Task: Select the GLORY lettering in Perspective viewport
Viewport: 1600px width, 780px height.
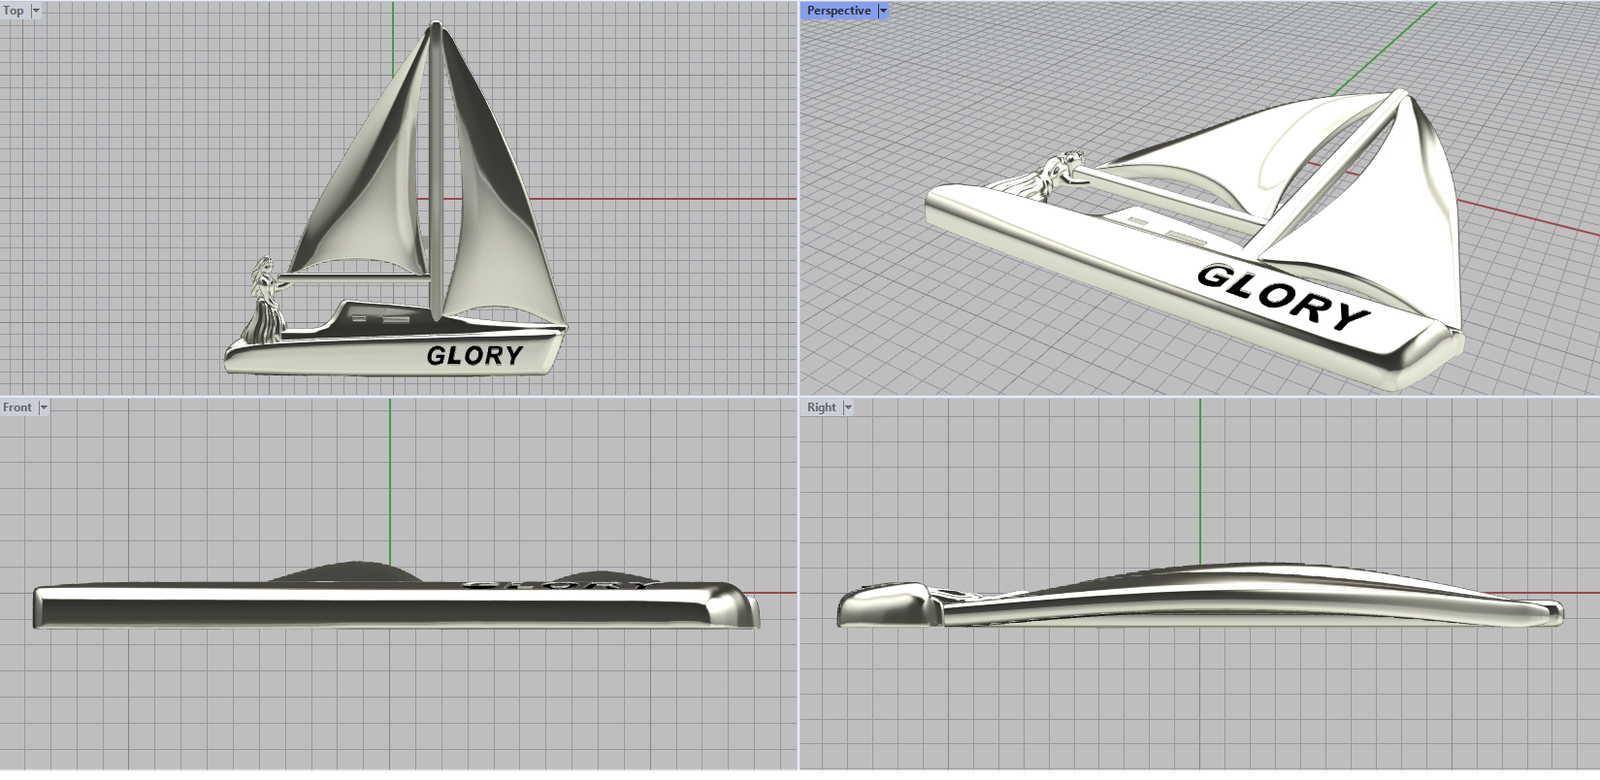Action: pos(1282,295)
